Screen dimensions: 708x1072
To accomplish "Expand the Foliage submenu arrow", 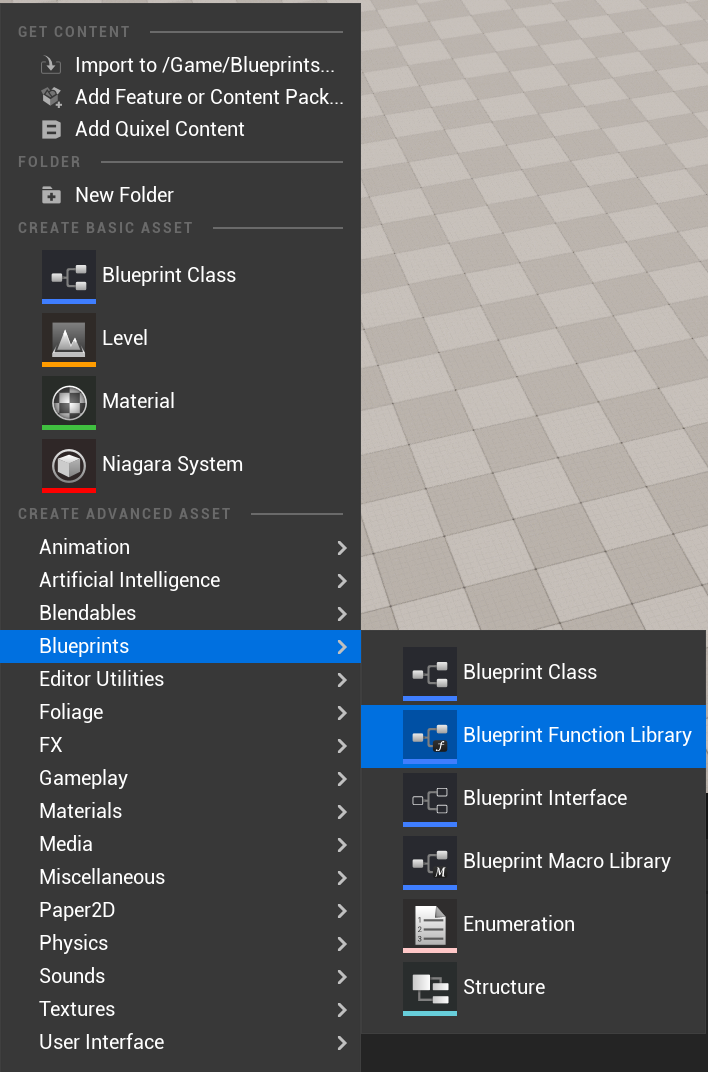I will click(342, 712).
